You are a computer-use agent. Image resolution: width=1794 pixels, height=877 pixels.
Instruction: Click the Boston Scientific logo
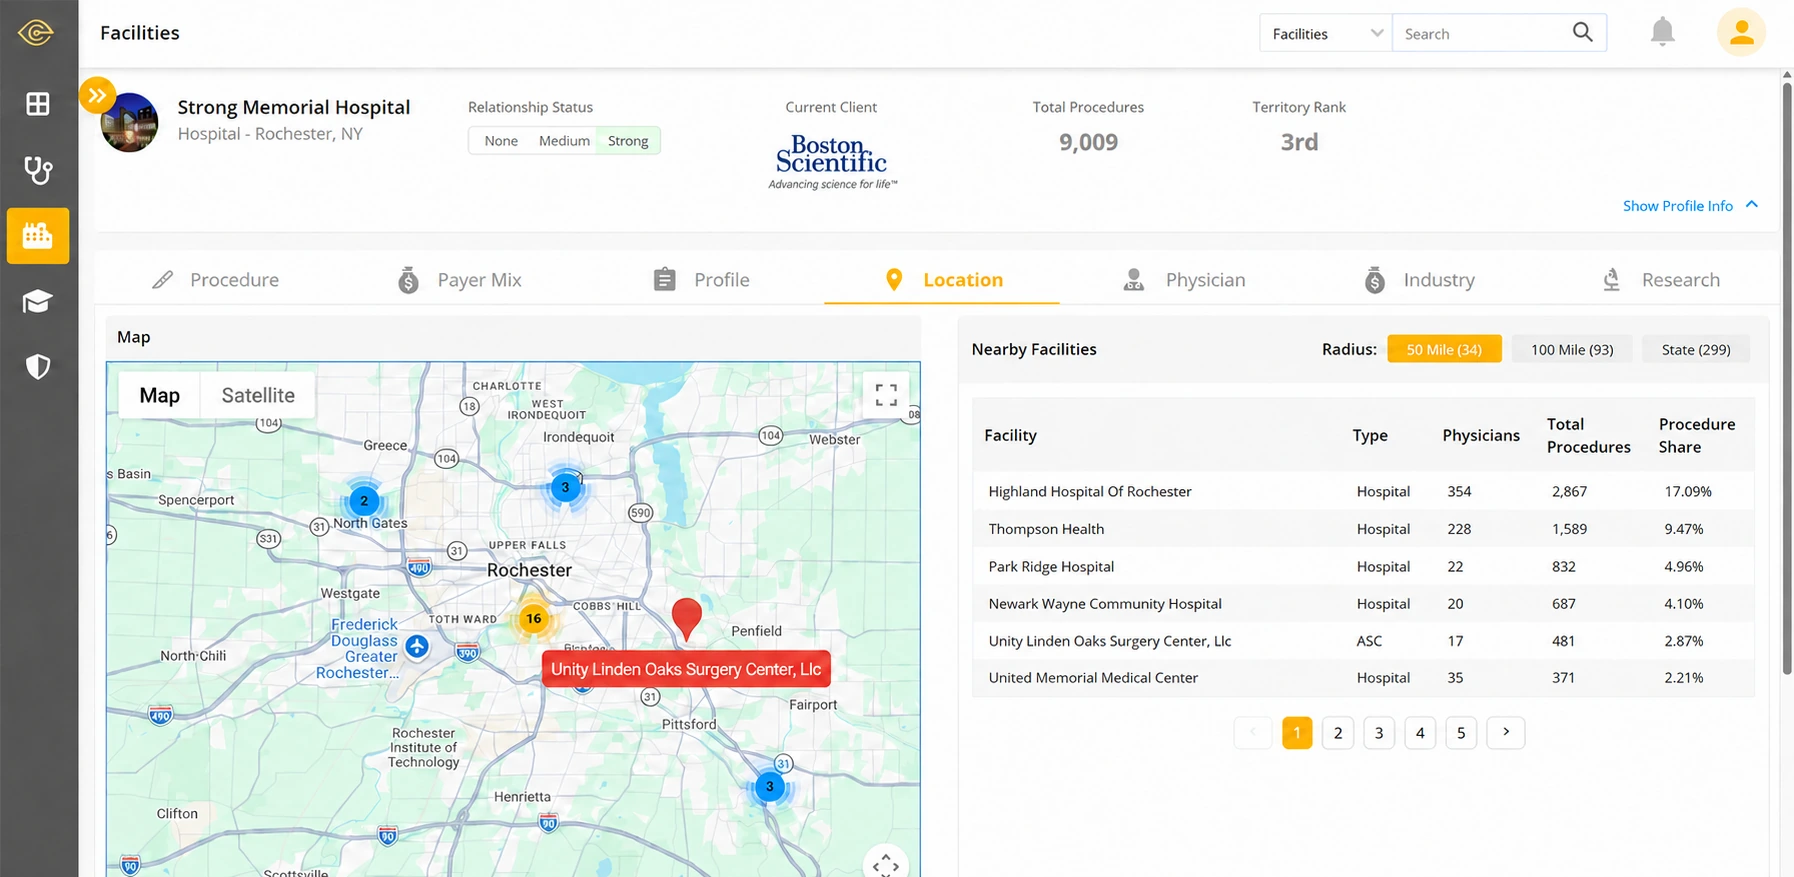(x=832, y=162)
